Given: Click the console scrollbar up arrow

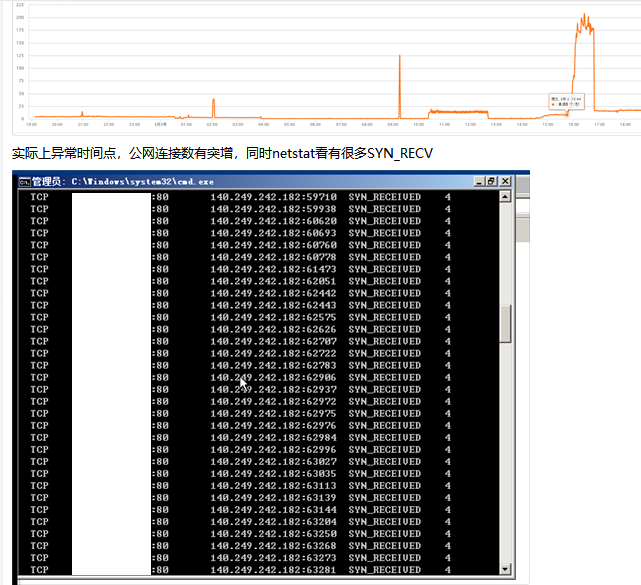Looking at the screenshot, I should [x=505, y=197].
